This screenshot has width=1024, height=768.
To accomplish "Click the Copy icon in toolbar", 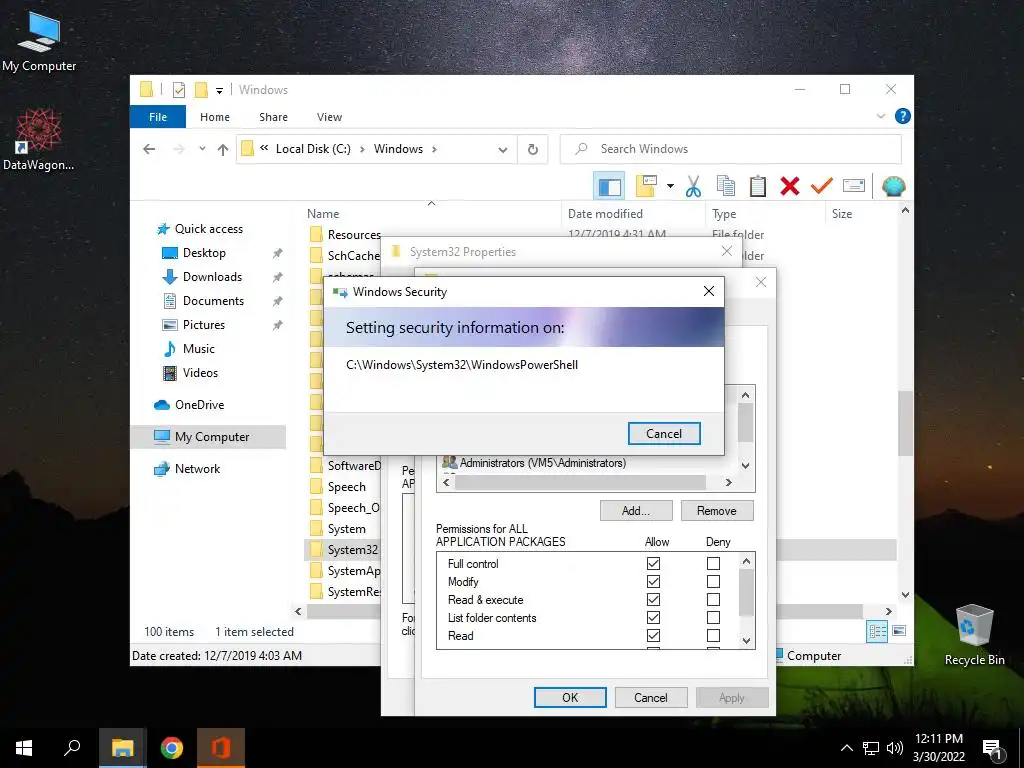I will (x=726, y=187).
